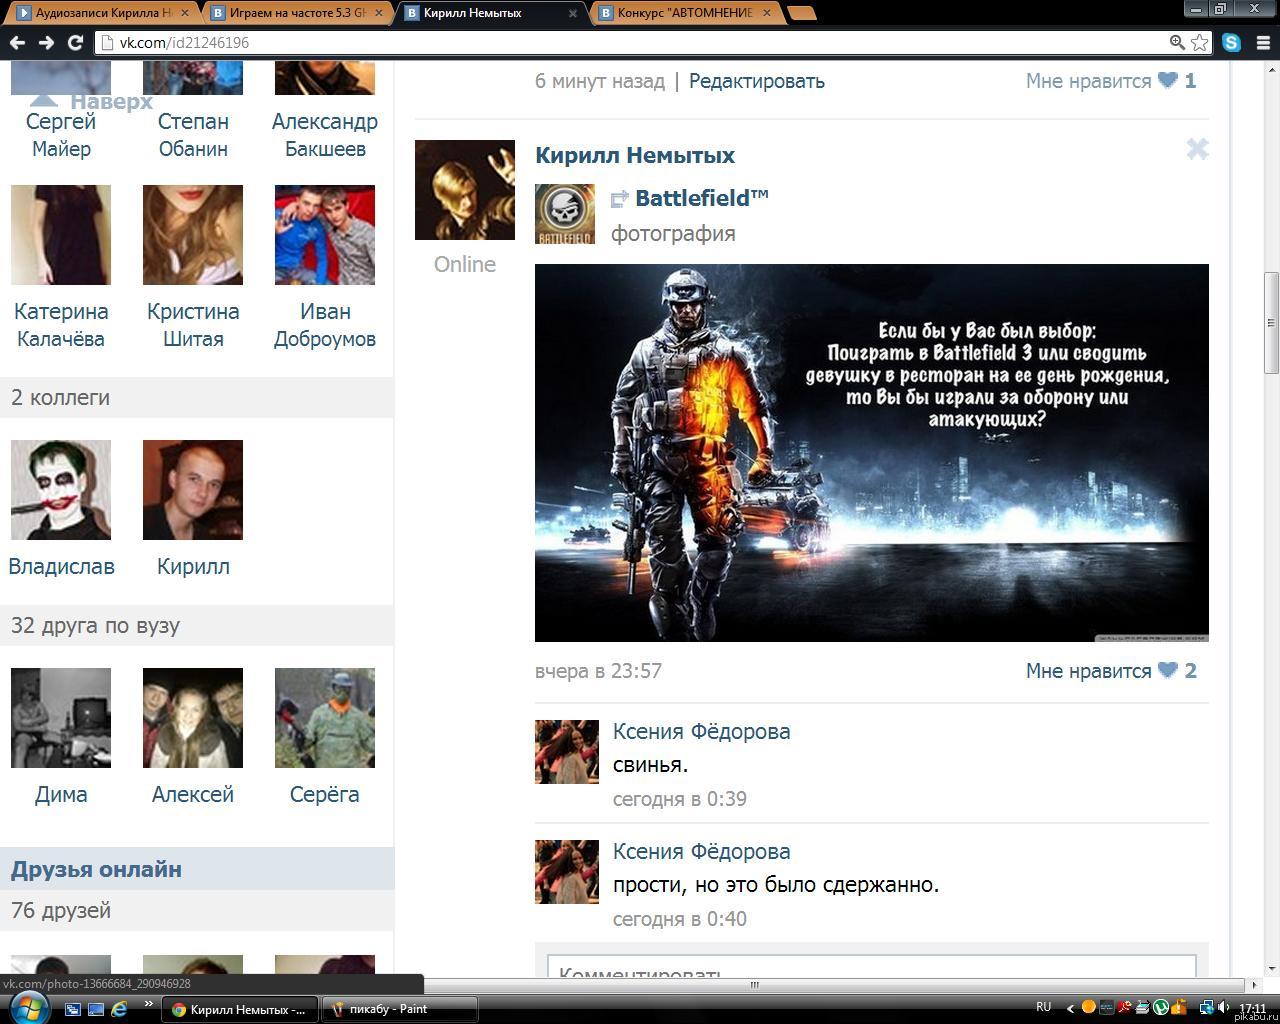Bookmark page with the star icon
This screenshot has width=1280, height=1024.
tap(1199, 43)
